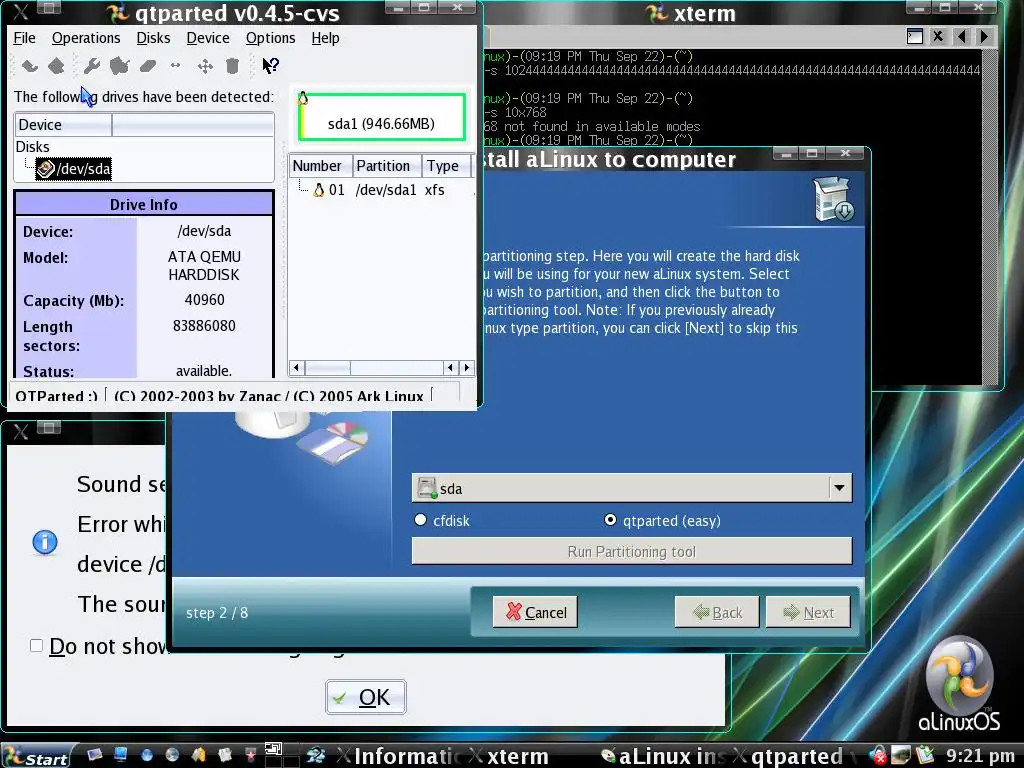This screenshot has height=768, width=1024.
Task: Click the Resize double-arrow icon in qtparted
Action: coord(175,65)
